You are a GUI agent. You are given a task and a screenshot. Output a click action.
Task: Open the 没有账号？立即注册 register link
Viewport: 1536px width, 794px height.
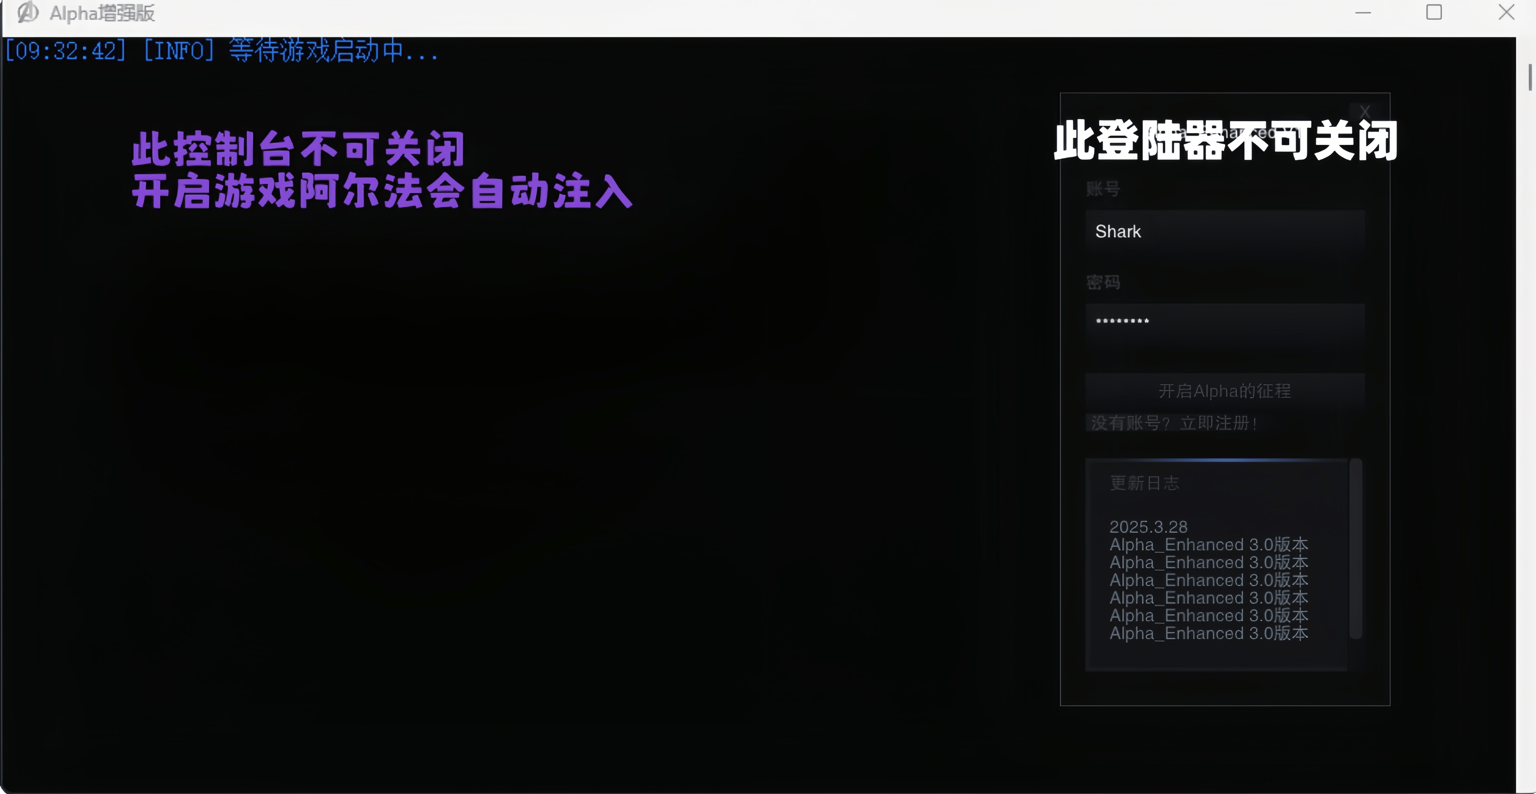[1174, 423]
